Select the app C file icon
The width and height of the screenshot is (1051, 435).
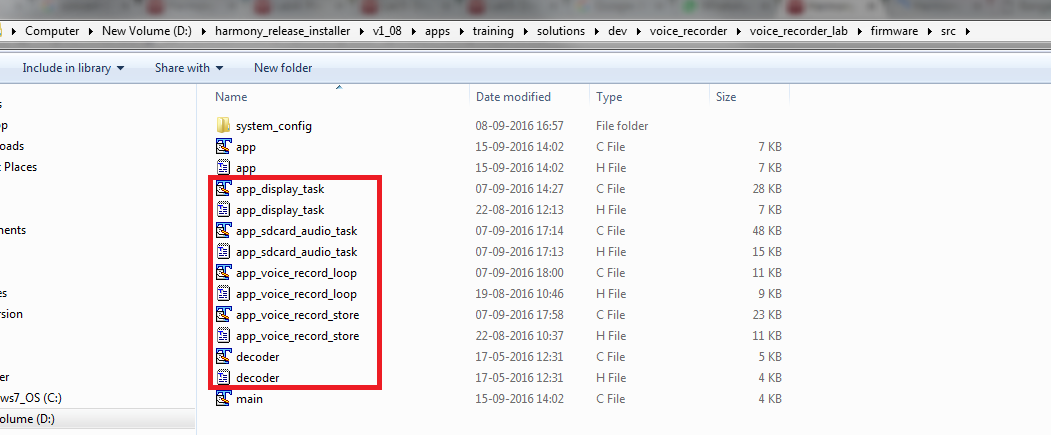click(x=223, y=147)
